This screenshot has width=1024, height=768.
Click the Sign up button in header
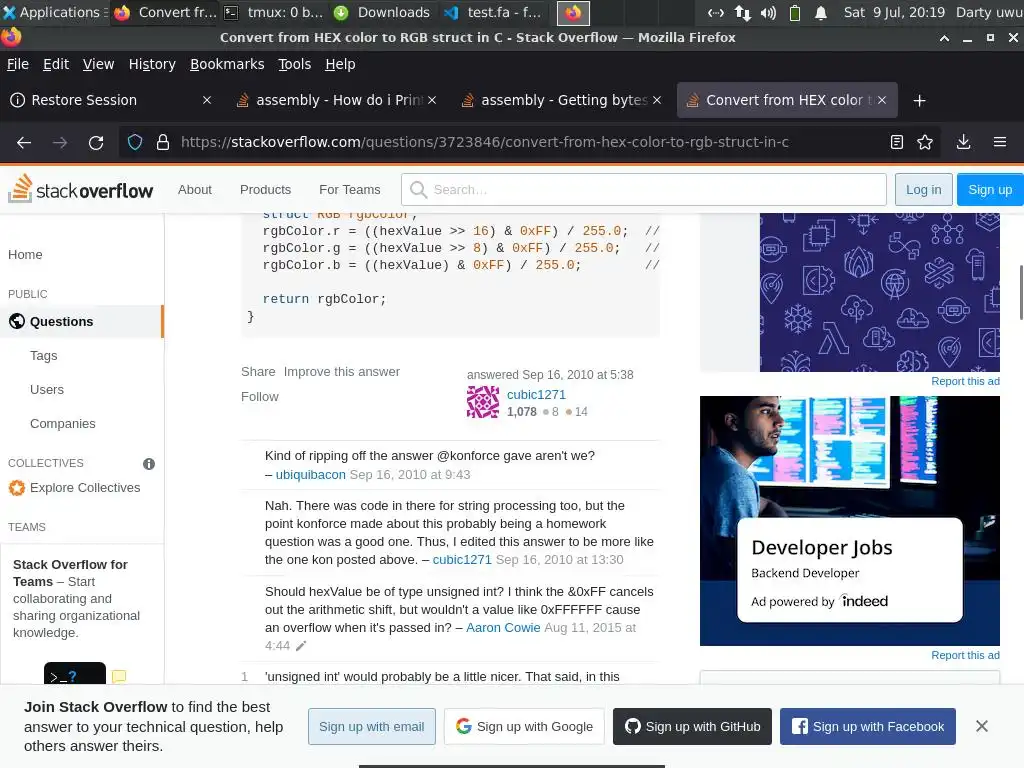pos(990,189)
